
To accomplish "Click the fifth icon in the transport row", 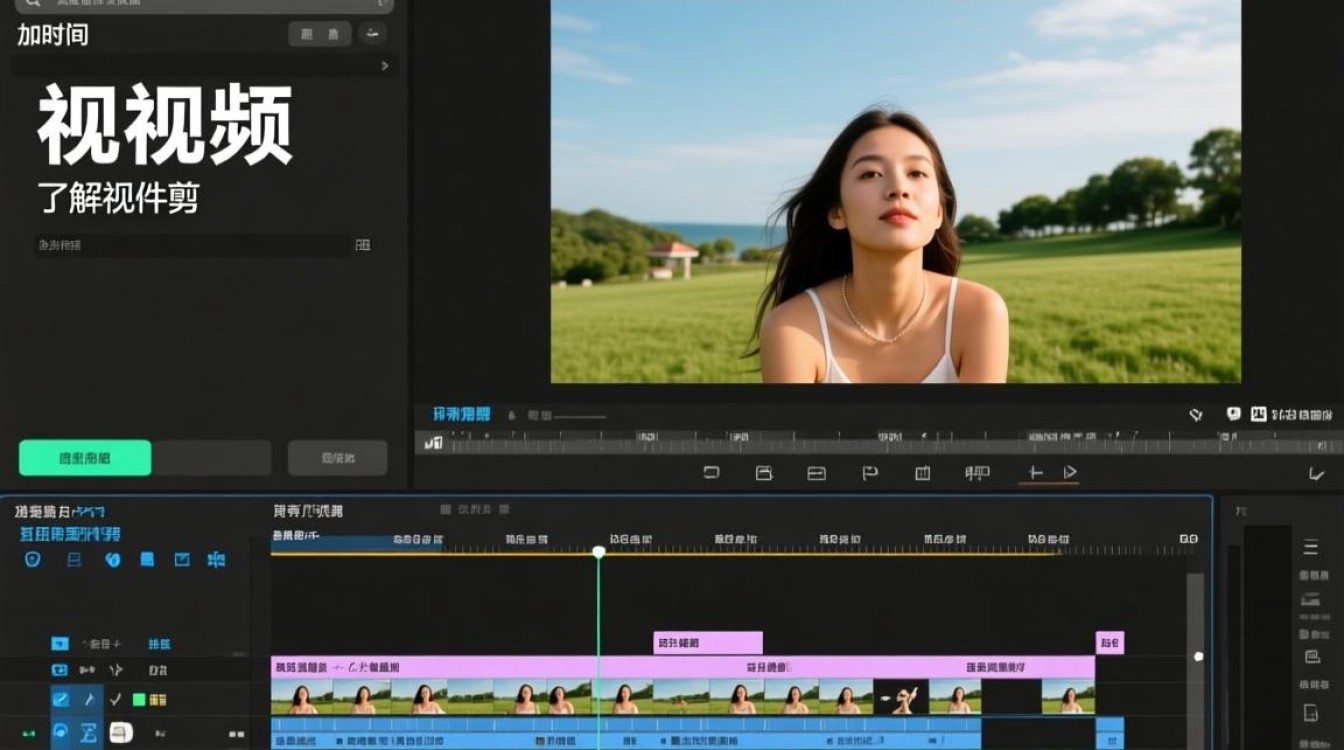I will tap(923, 473).
